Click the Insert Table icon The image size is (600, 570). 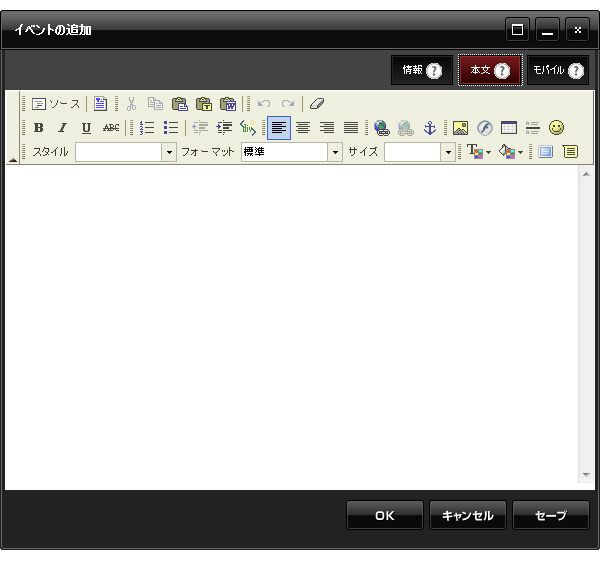point(509,128)
